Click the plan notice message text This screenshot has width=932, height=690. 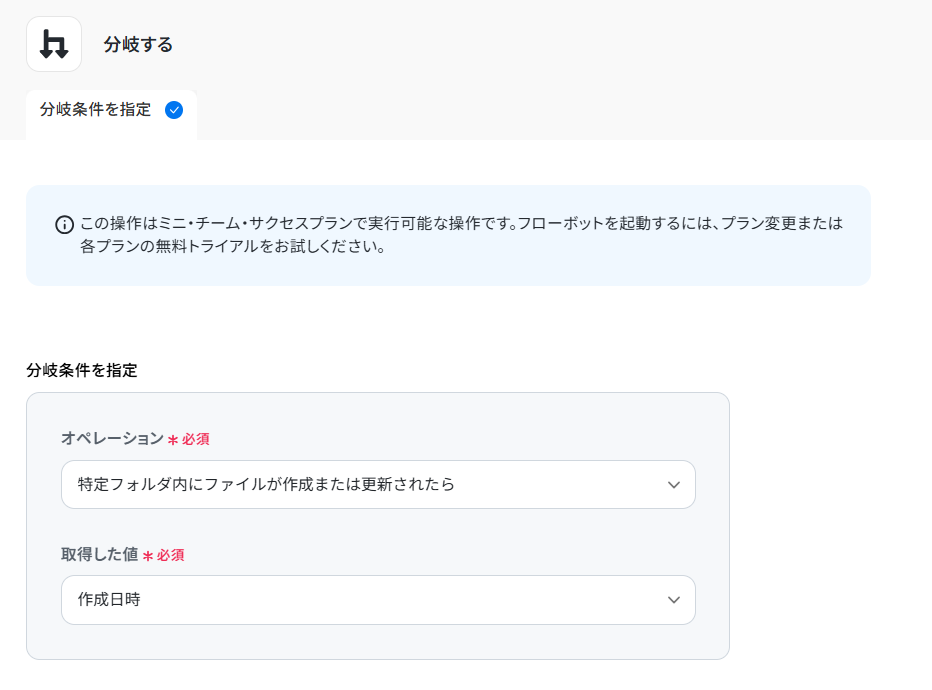pos(460,234)
